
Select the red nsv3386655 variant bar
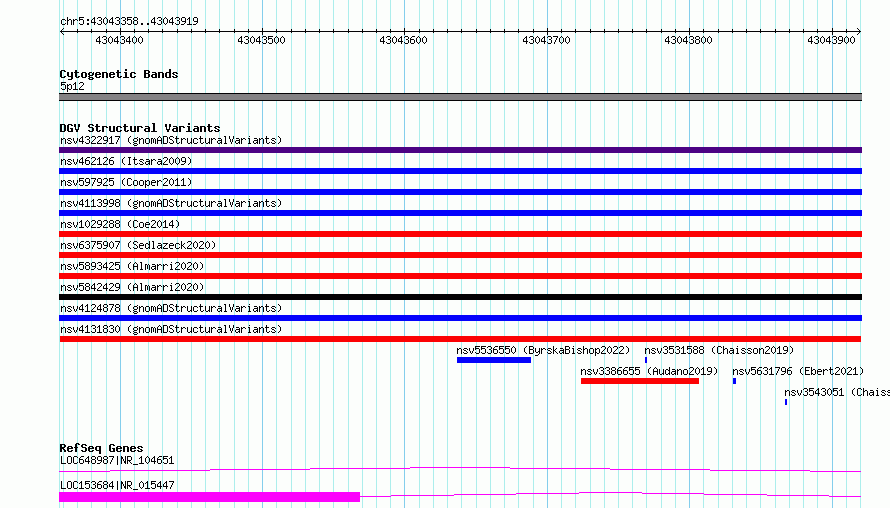click(x=640, y=381)
